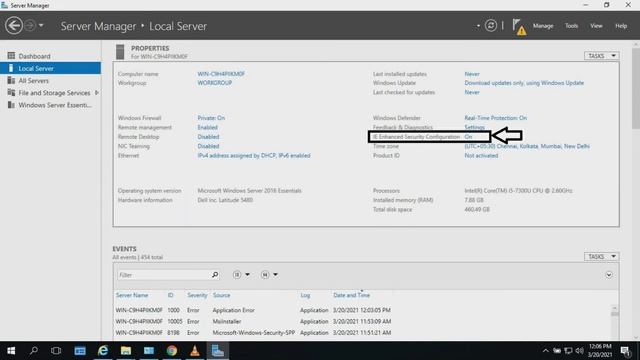640x360 pixels.
Task: Select the Application Error event row
Action: 362,310
